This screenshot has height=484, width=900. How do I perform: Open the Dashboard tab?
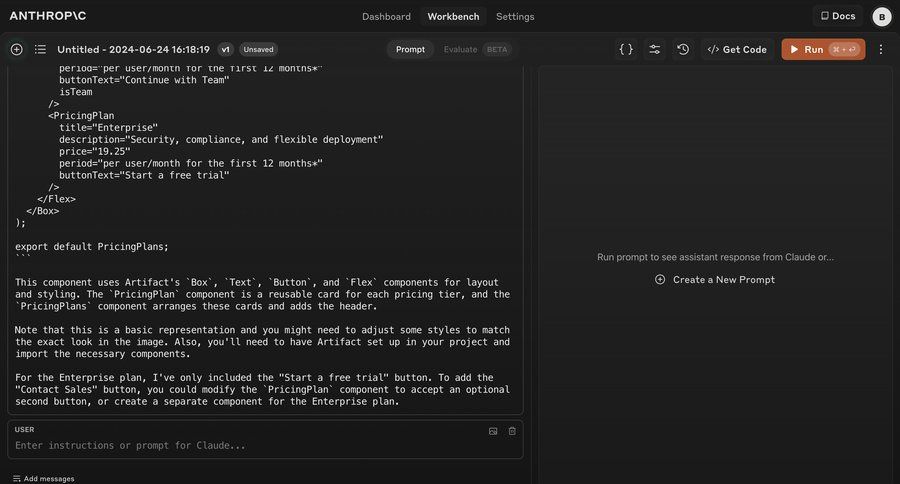click(x=386, y=17)
